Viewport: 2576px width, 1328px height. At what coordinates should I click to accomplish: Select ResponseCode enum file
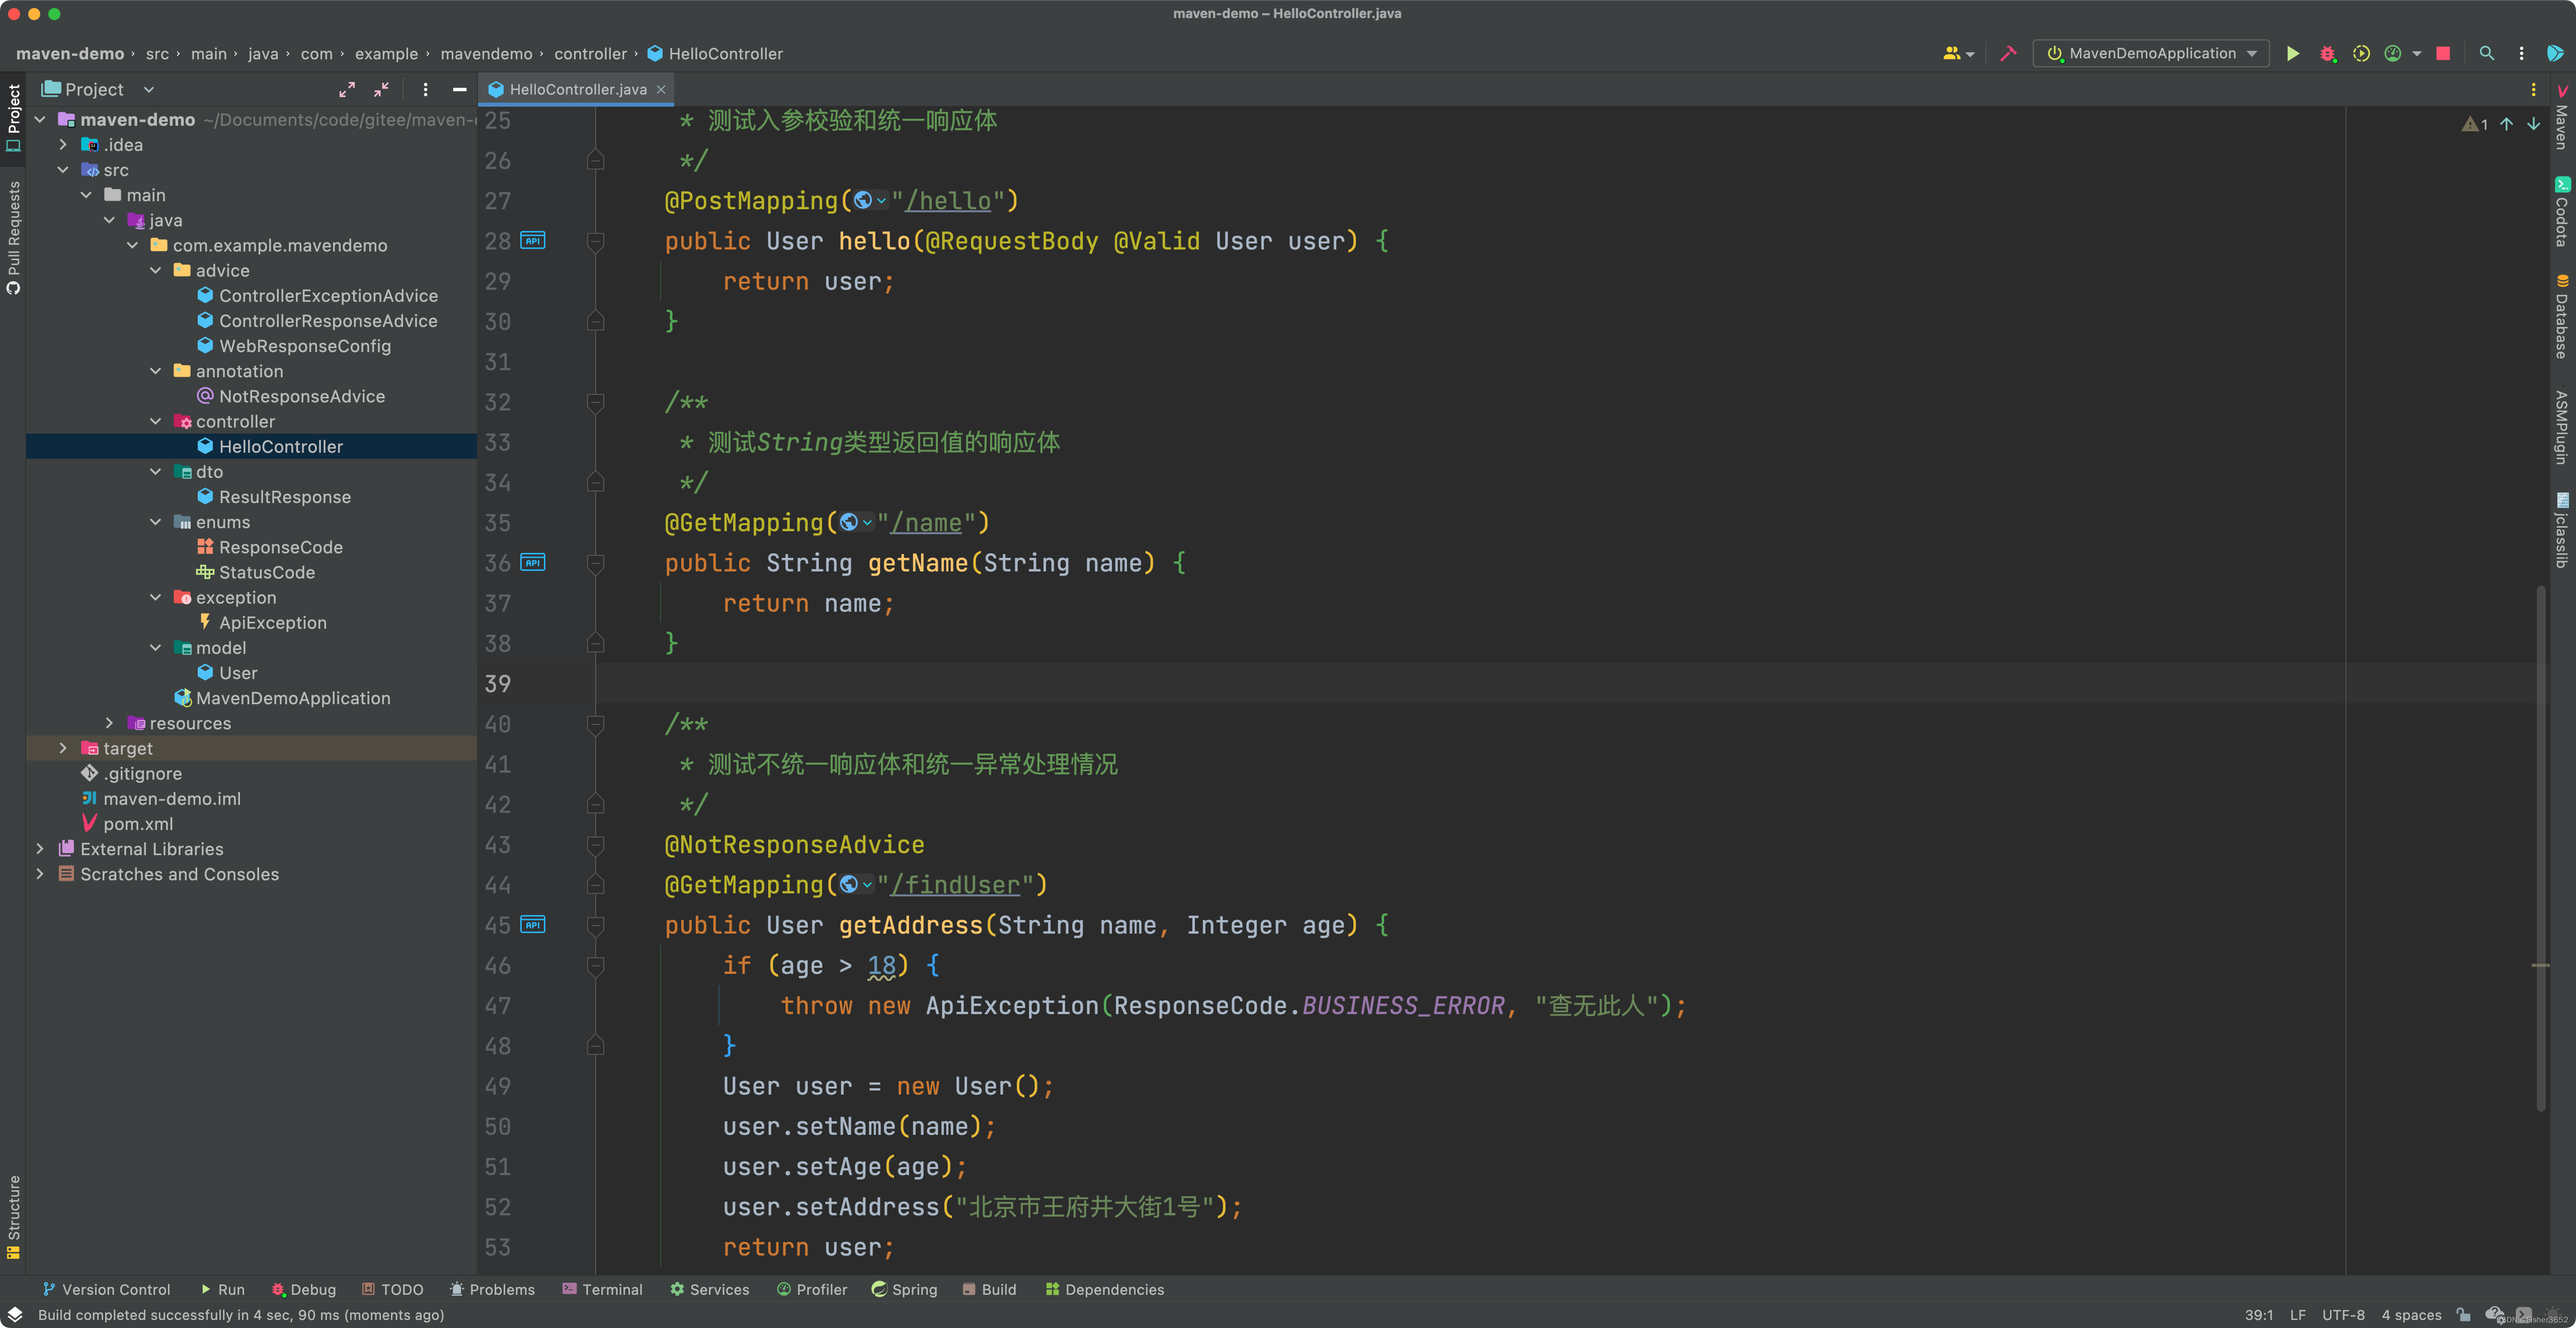click(x=280, y=547)
